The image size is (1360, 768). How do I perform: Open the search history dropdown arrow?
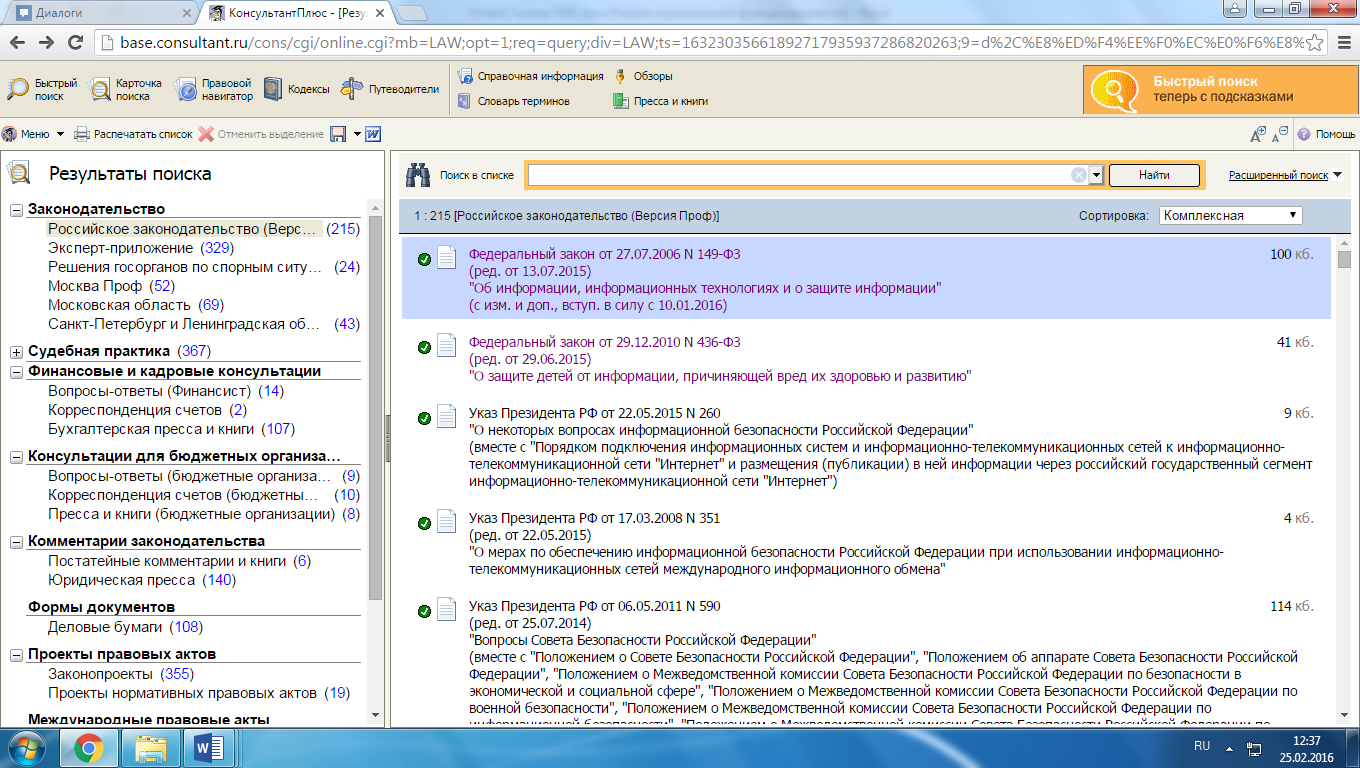(x=1096, y=175)
